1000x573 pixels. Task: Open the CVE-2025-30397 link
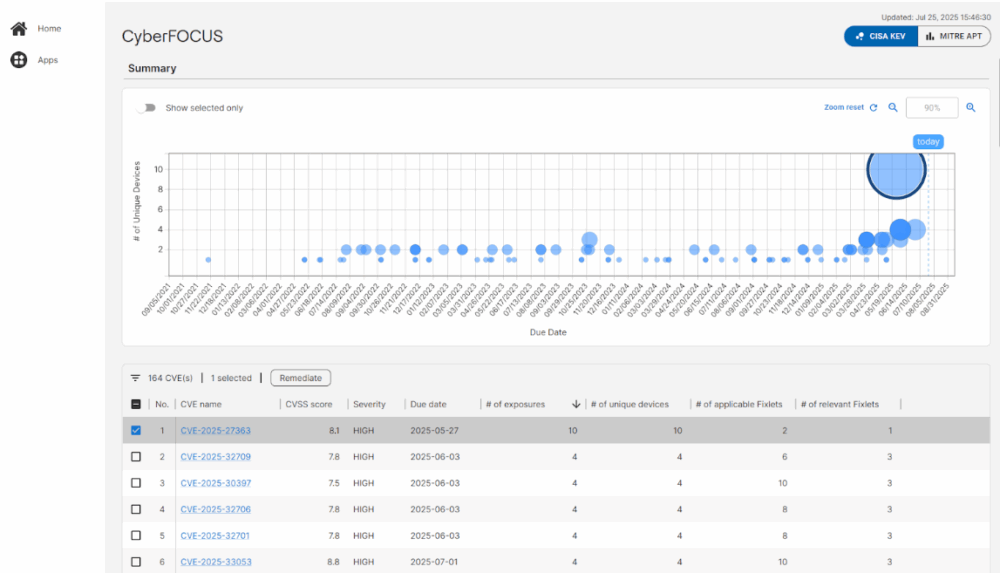point(215,483)
